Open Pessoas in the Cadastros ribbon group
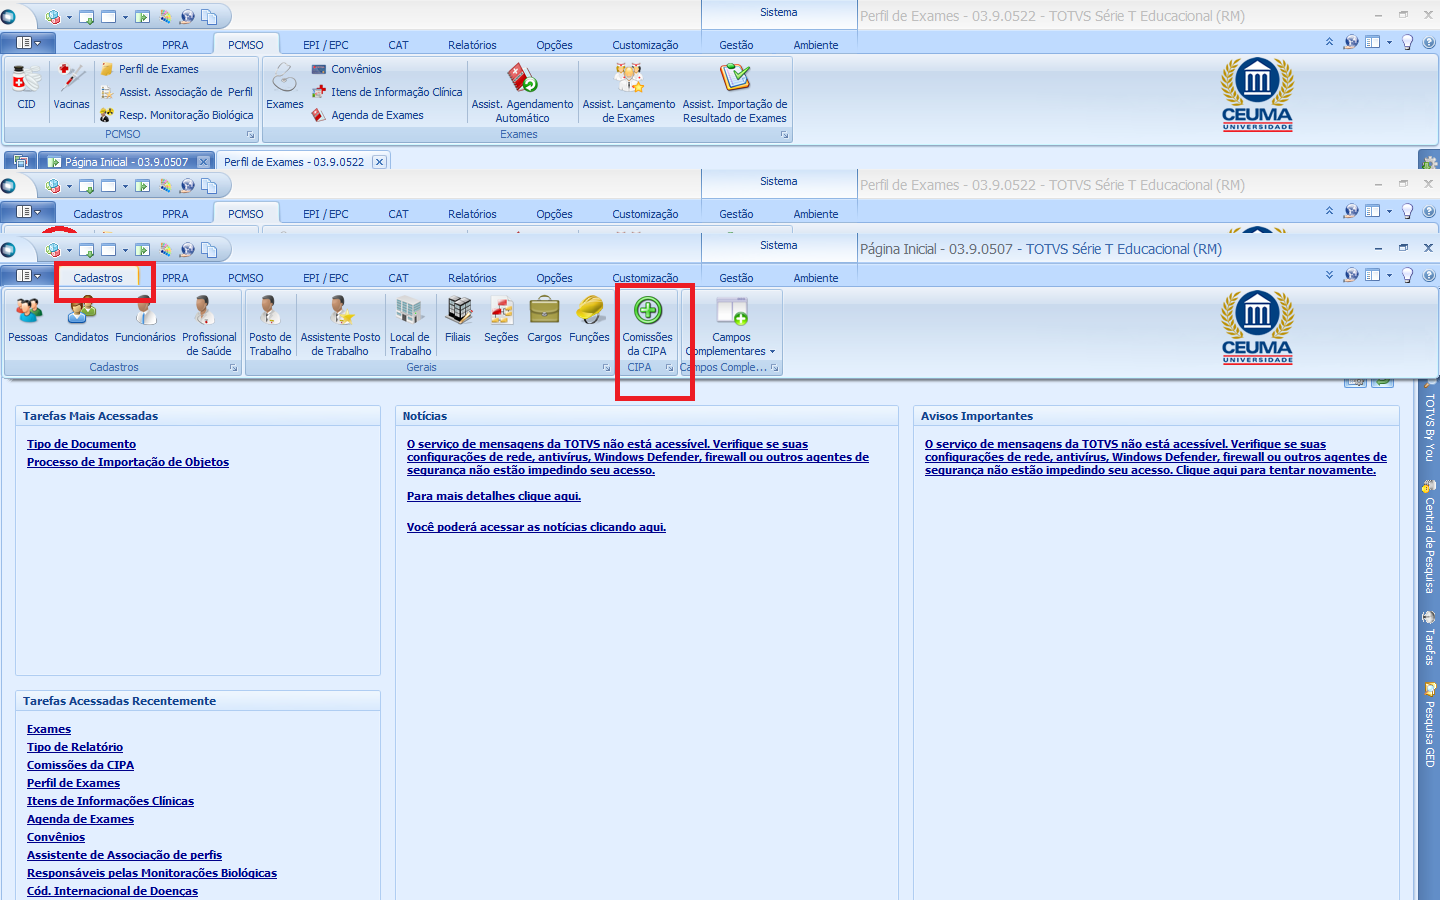 [28, 321]
